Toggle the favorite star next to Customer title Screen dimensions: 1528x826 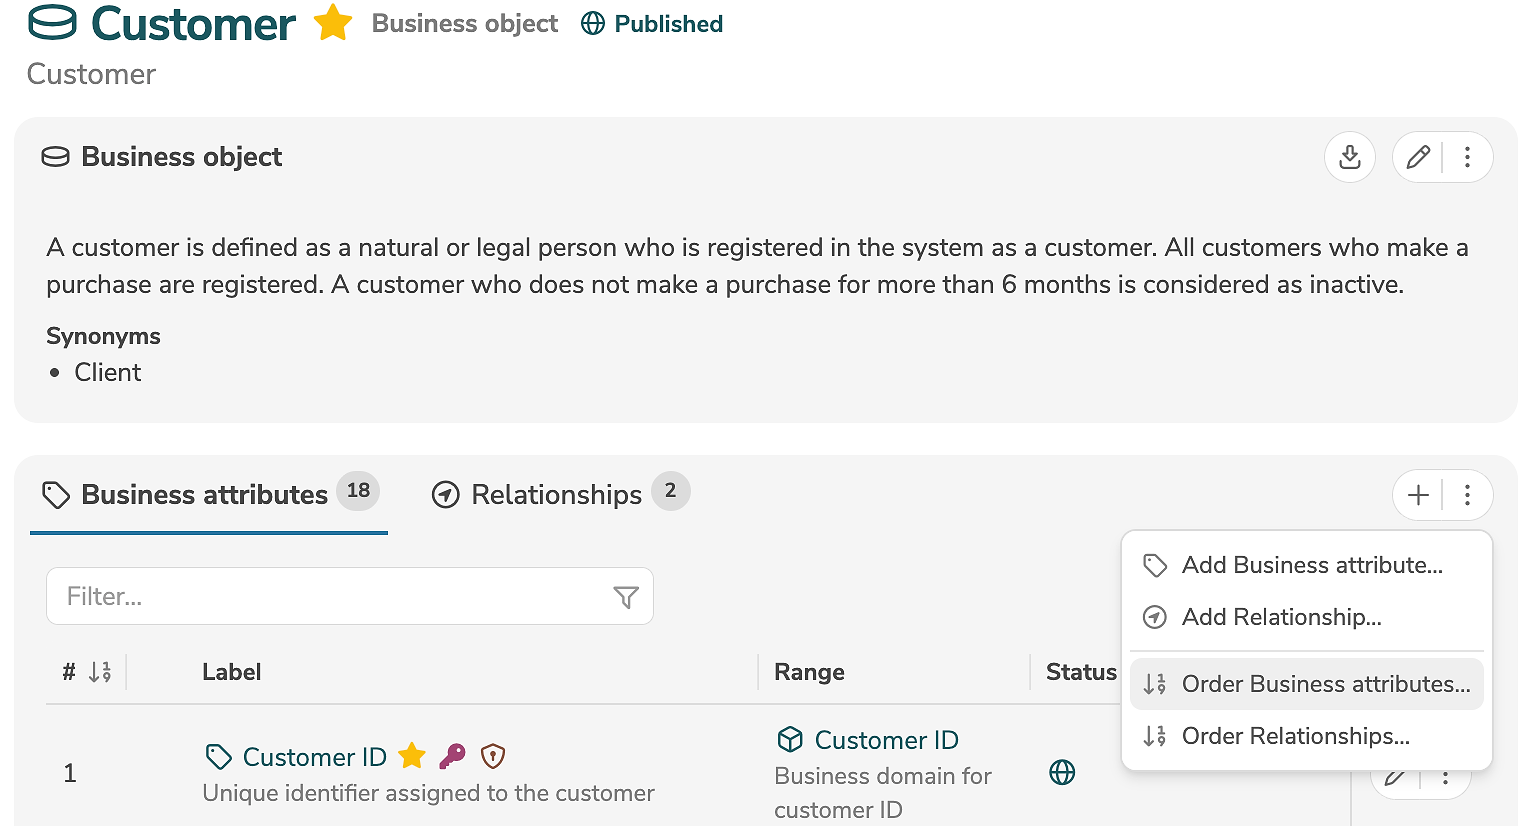[x=332, y=23]
